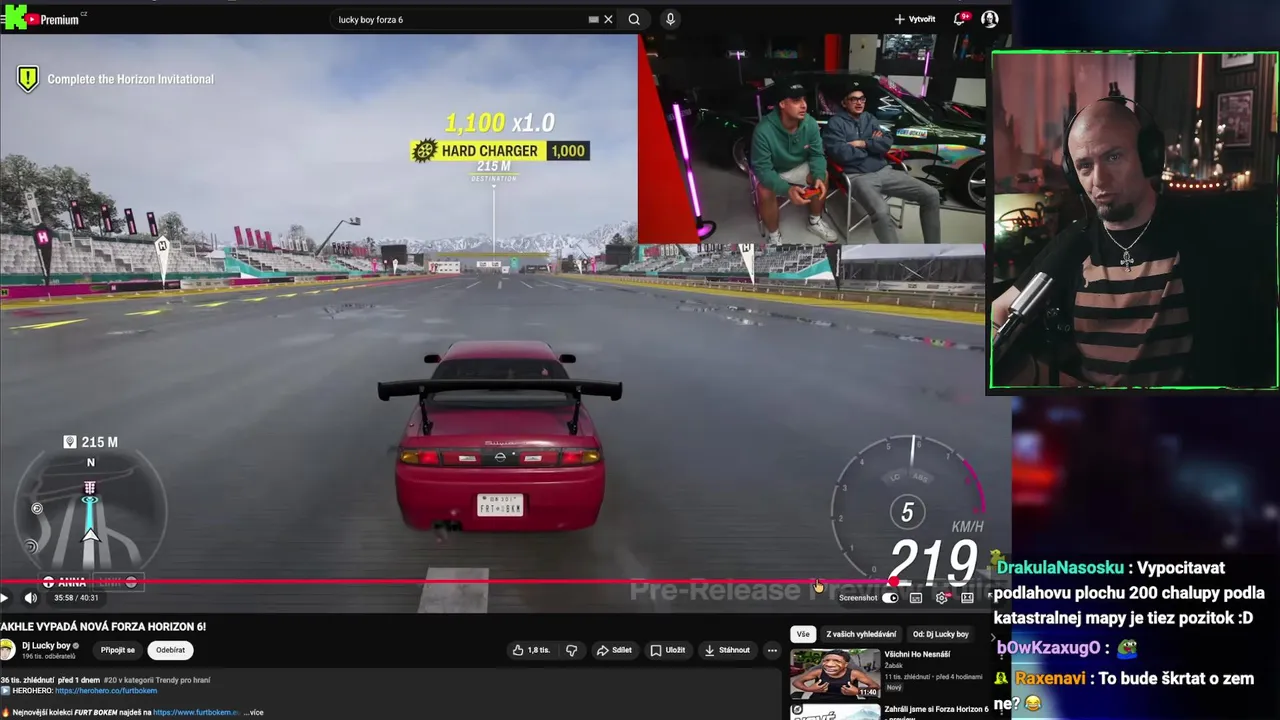Click the 'Complete the Horizon Invitational' objective text
The image size is (1280, 720).
coord(130,79)
